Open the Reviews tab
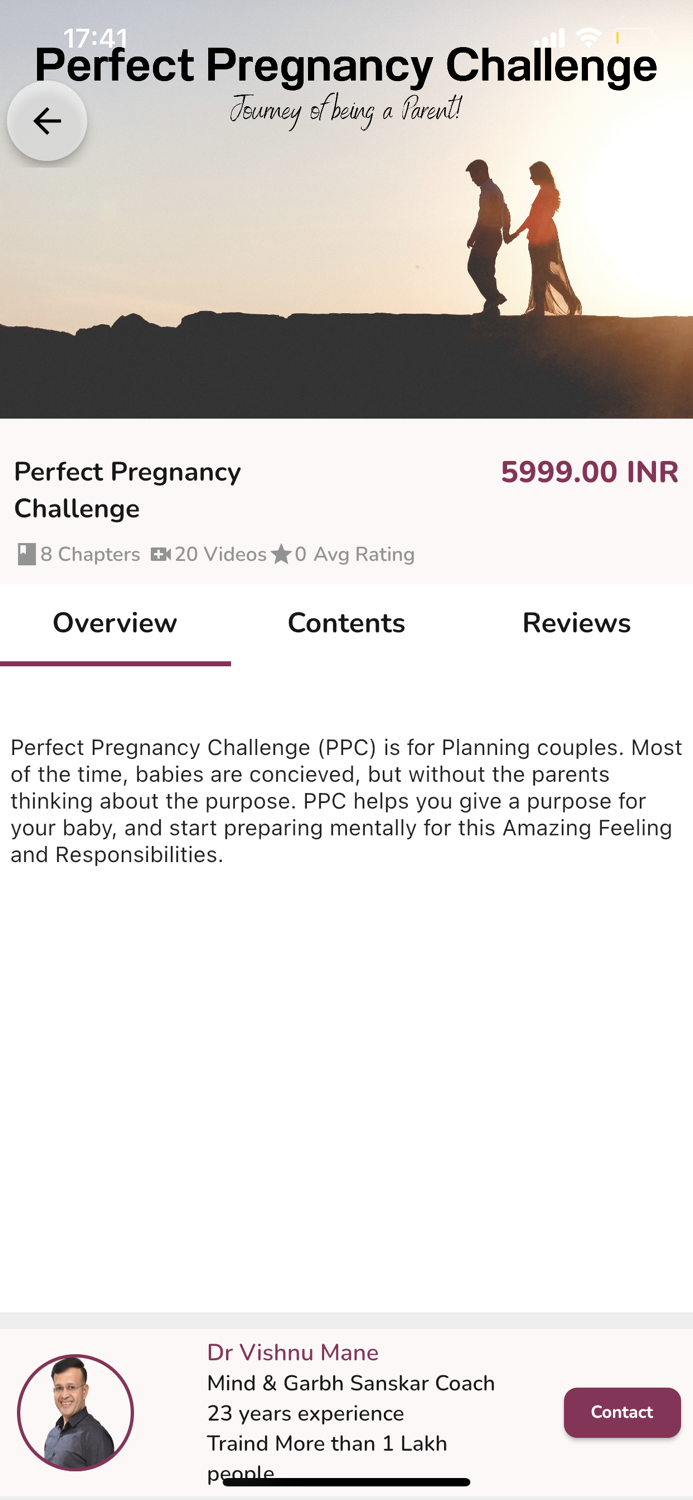Image resolution: width=693 pixels, height=1500 pixels. (x=576, y=622)
